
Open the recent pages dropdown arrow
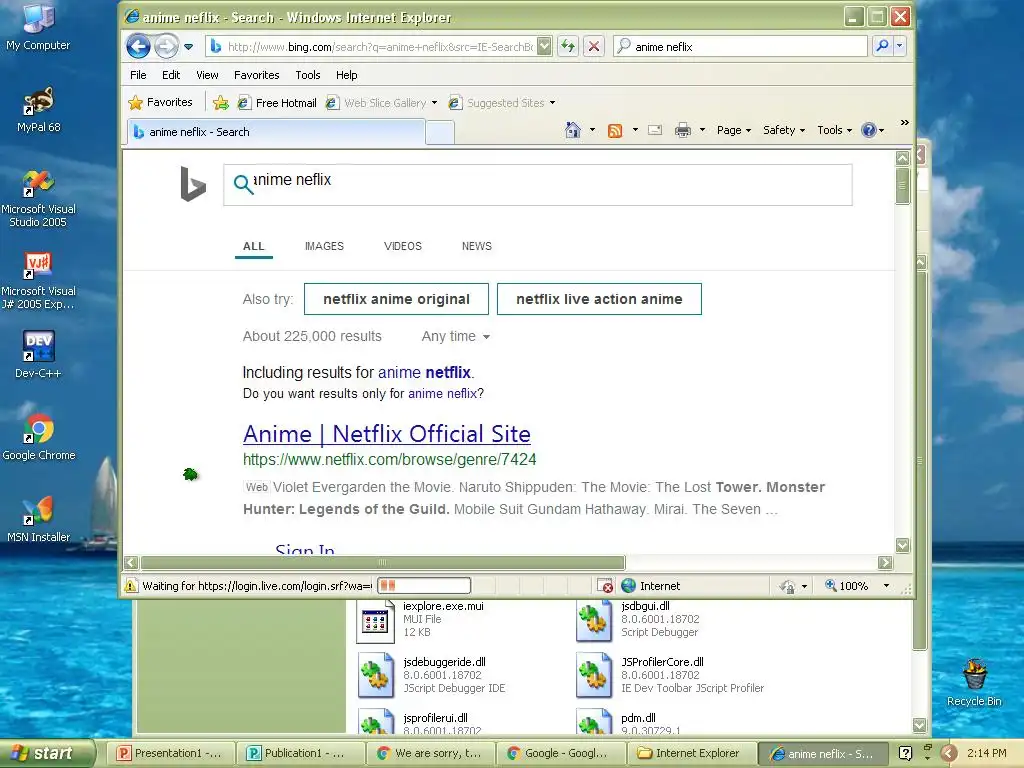click(x=189, y=47)
